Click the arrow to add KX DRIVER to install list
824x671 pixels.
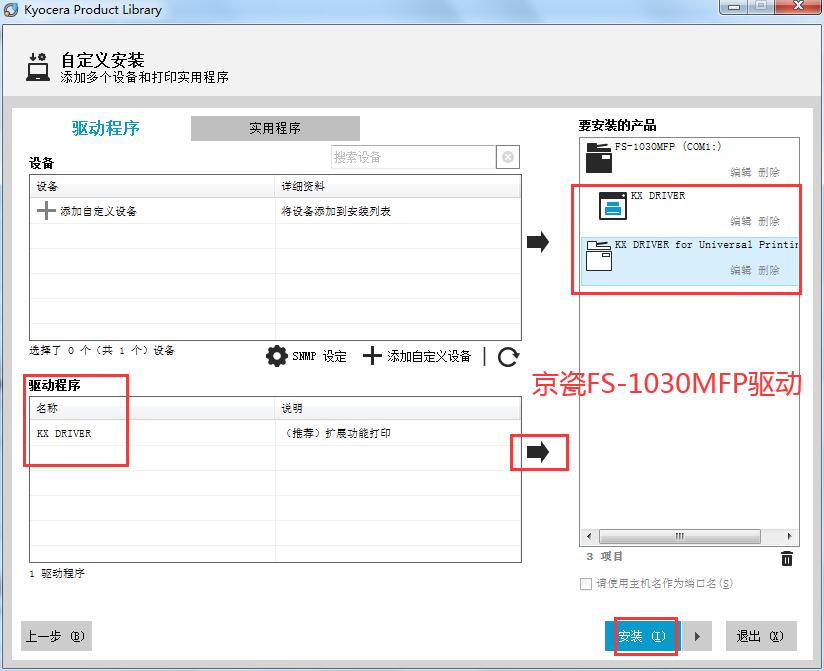coord(538,451)
